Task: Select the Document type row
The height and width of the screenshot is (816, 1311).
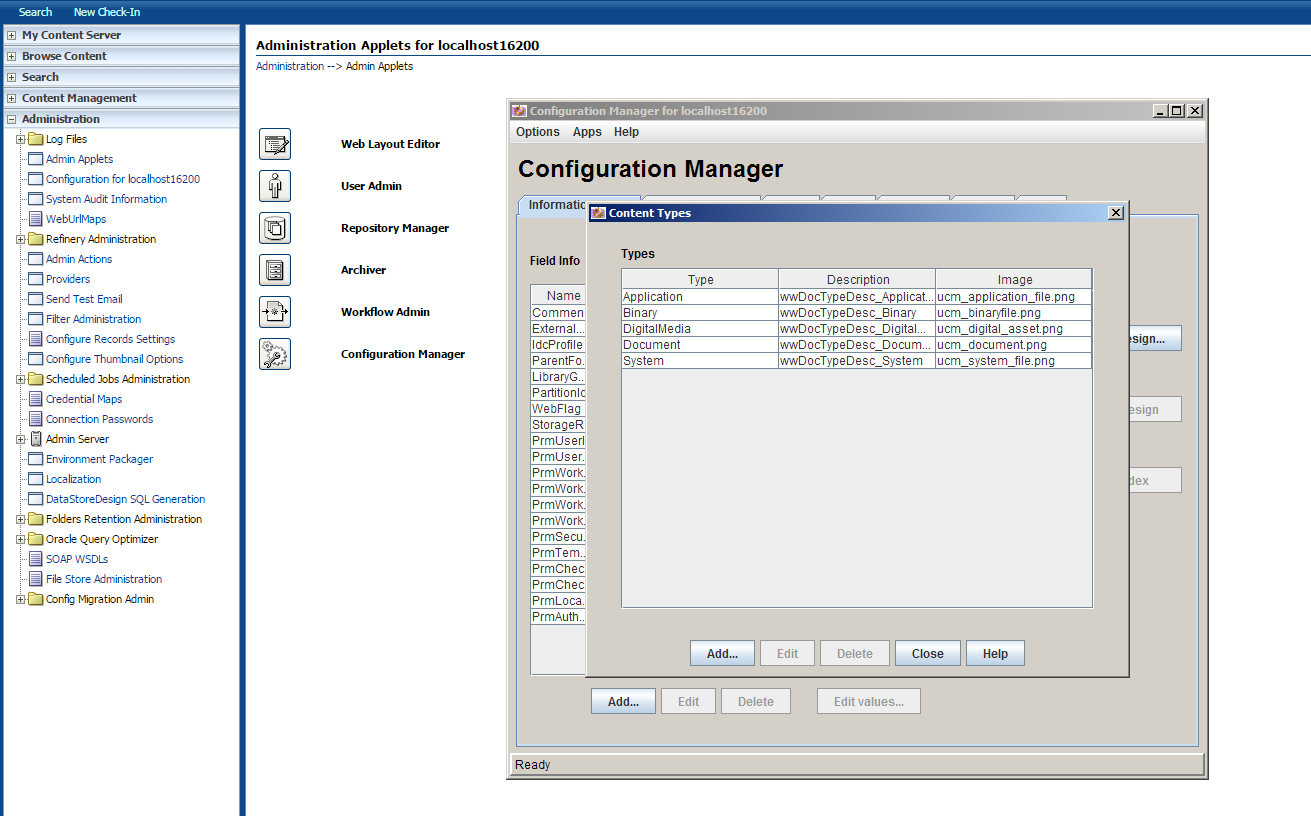Action: [x=856, y=345]
